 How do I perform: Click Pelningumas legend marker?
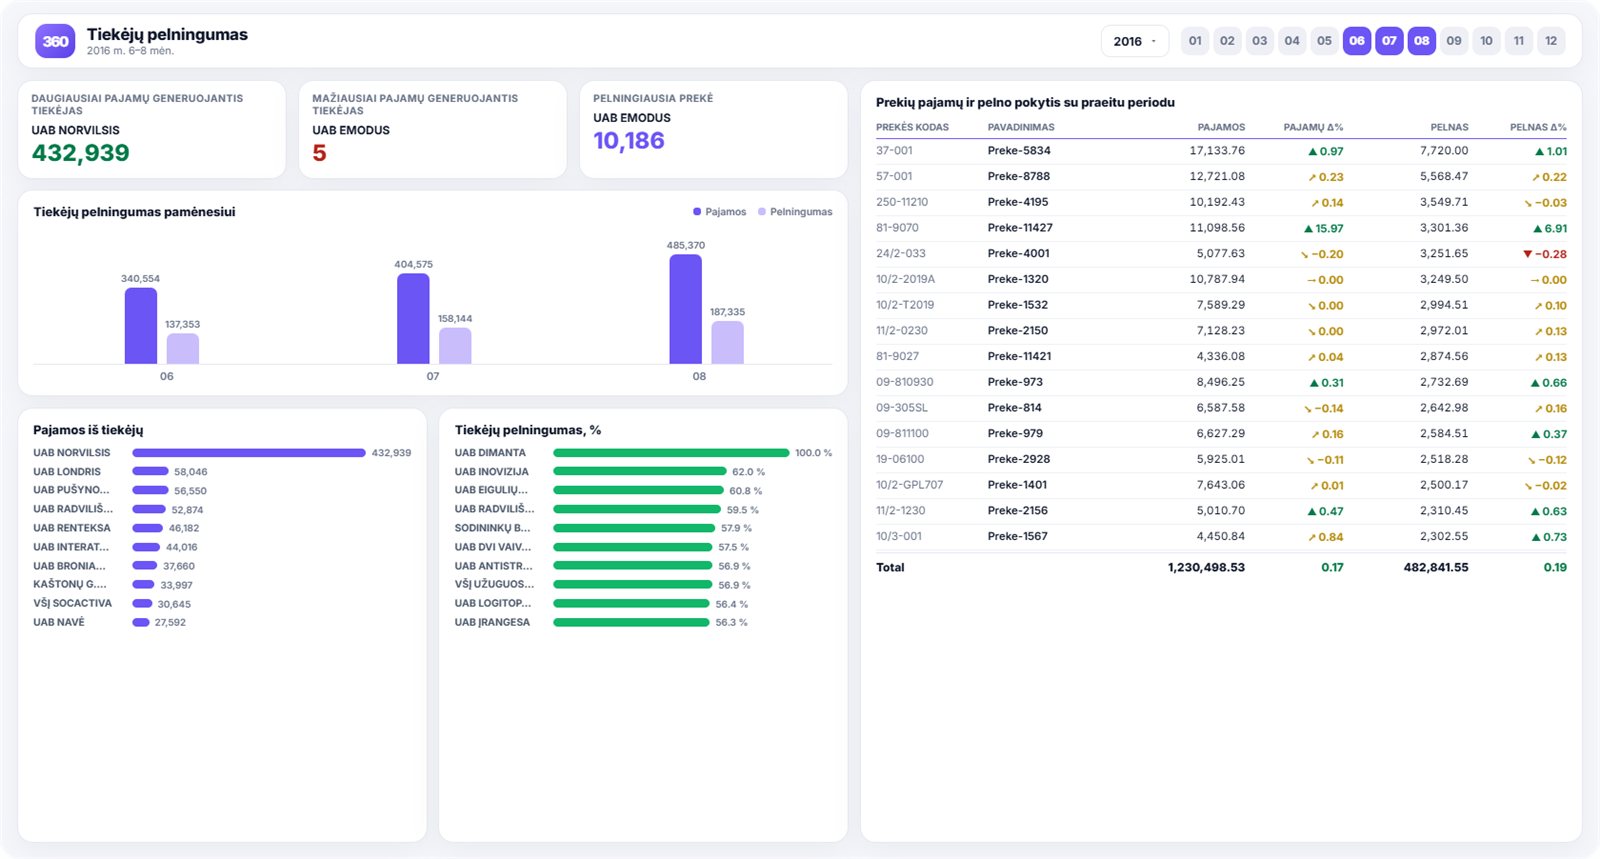[x=762, y=212]
